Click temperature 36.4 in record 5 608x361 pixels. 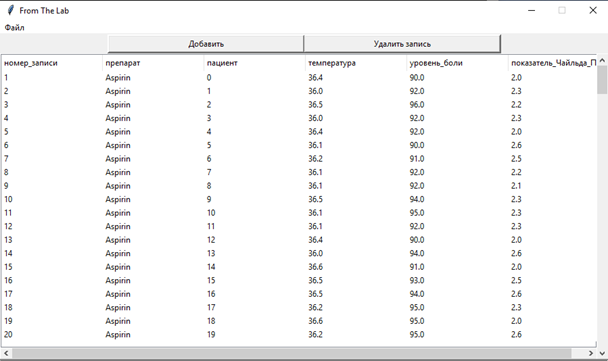point(316,132)
